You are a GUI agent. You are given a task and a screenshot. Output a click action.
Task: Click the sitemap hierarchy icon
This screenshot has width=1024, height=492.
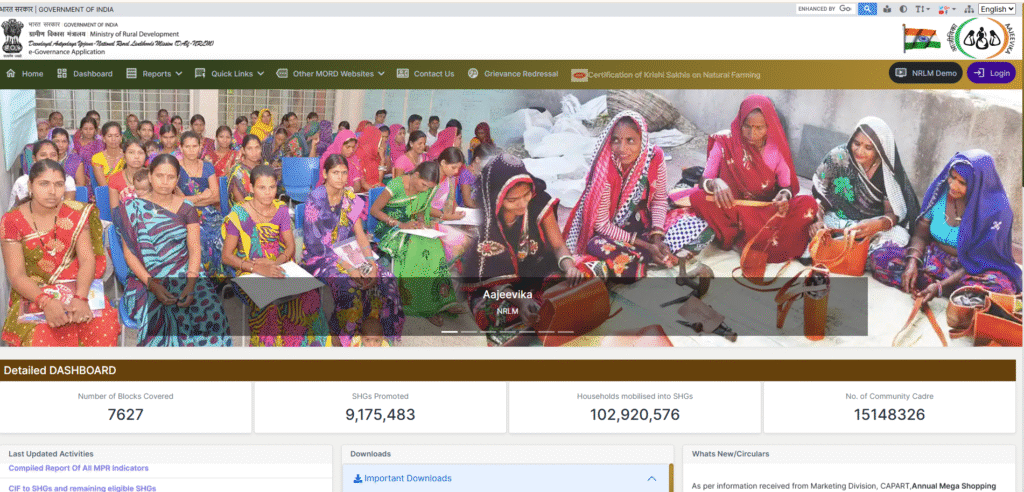click(x=968, y=9)
